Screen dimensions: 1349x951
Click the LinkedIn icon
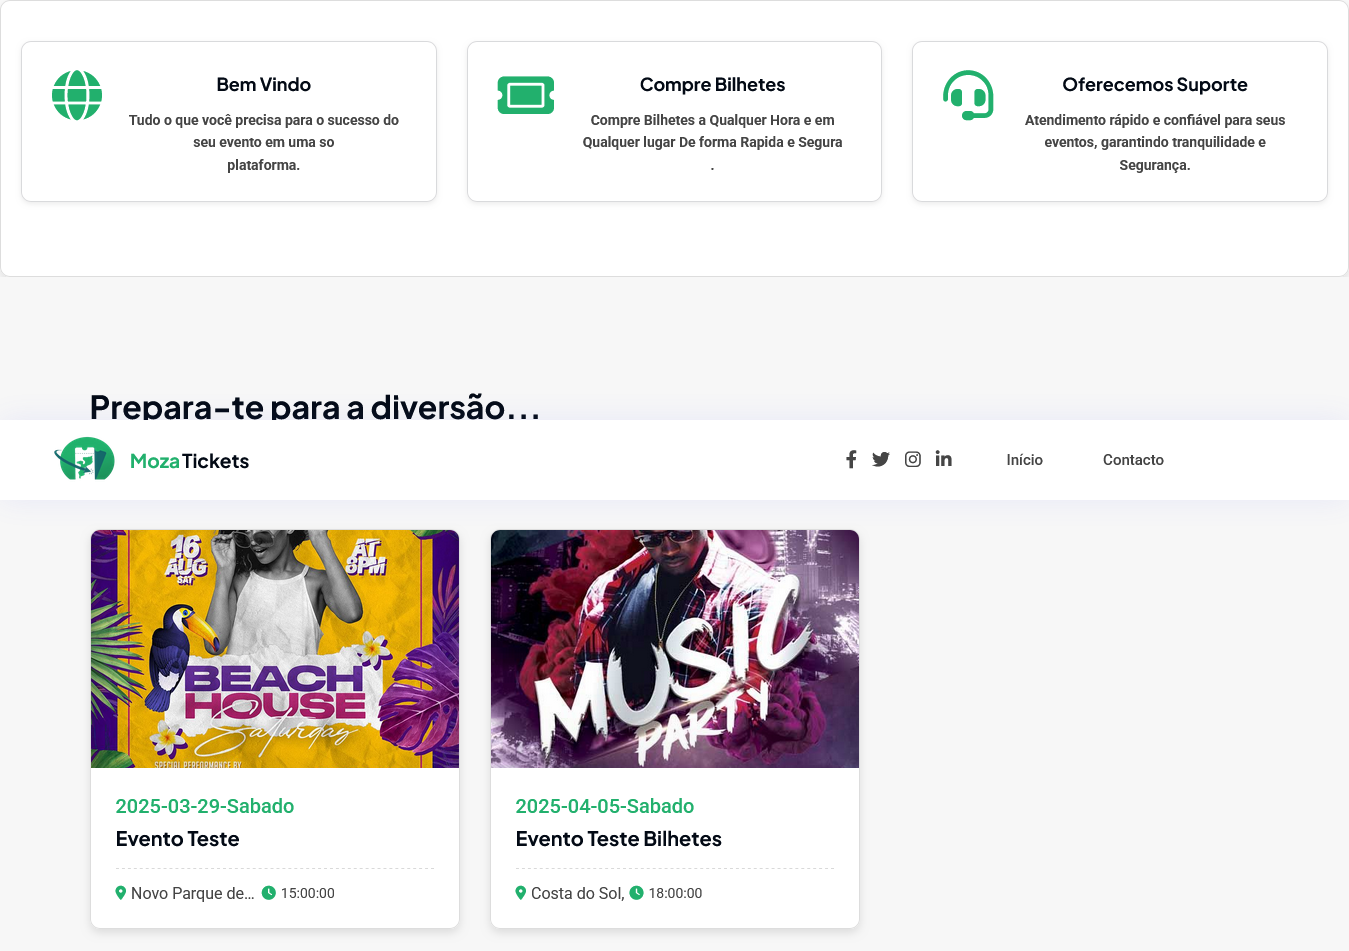coord(943,459)
